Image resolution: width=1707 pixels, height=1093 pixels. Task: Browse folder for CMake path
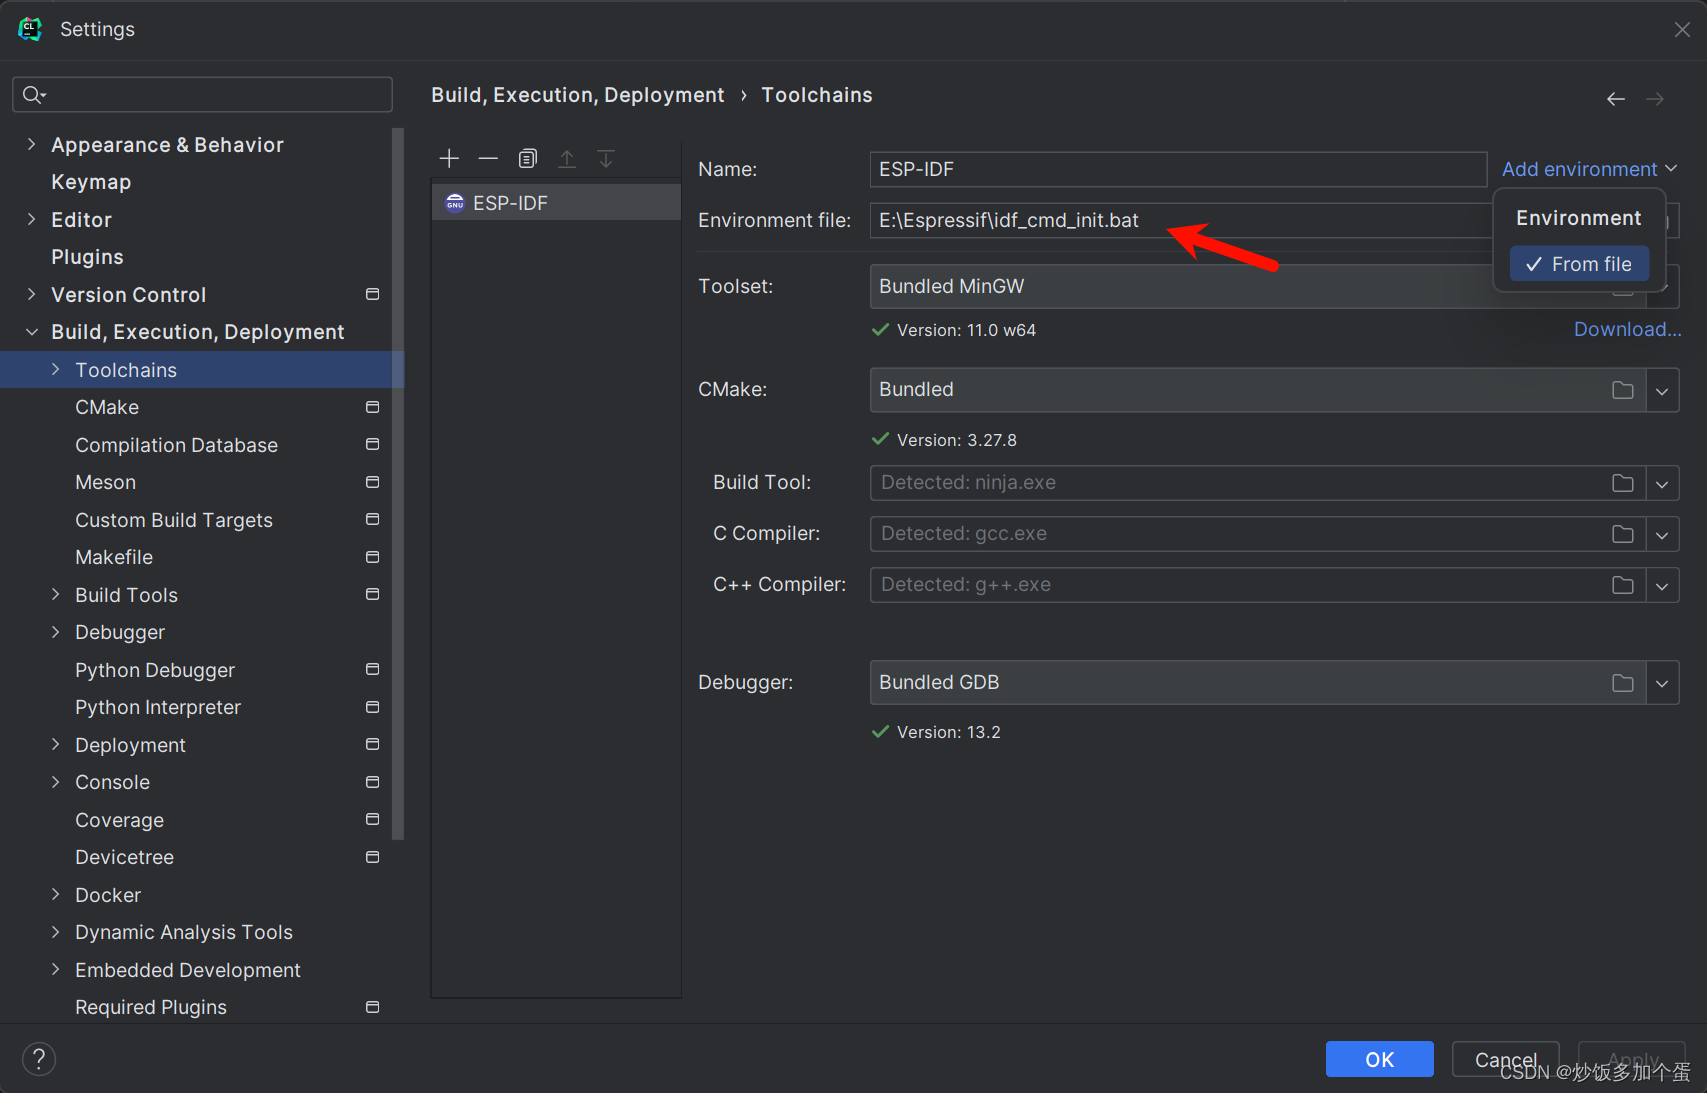tap(1622, 390)
